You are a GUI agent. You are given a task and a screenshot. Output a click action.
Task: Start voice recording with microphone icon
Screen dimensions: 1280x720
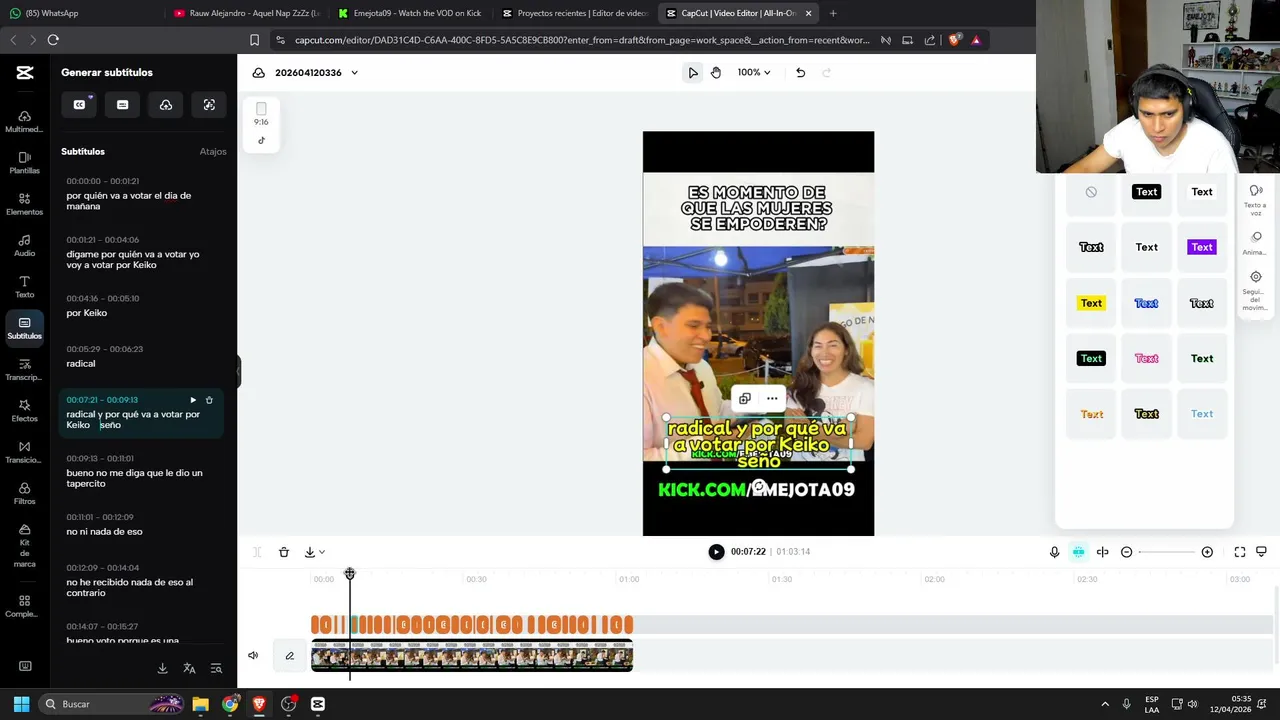pos(1054,552)
